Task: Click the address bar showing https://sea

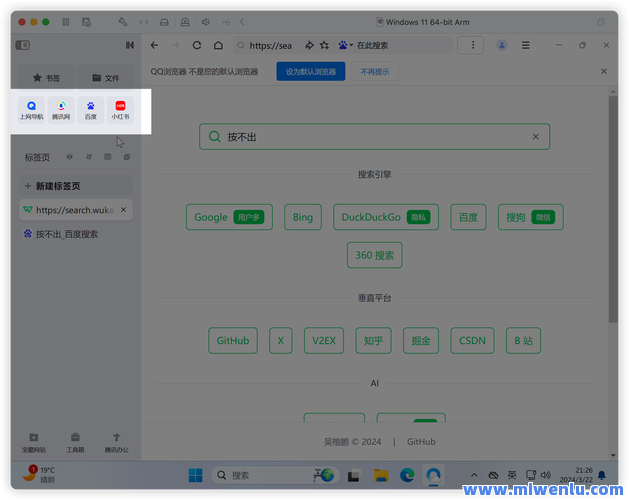Action: point(269,45)
